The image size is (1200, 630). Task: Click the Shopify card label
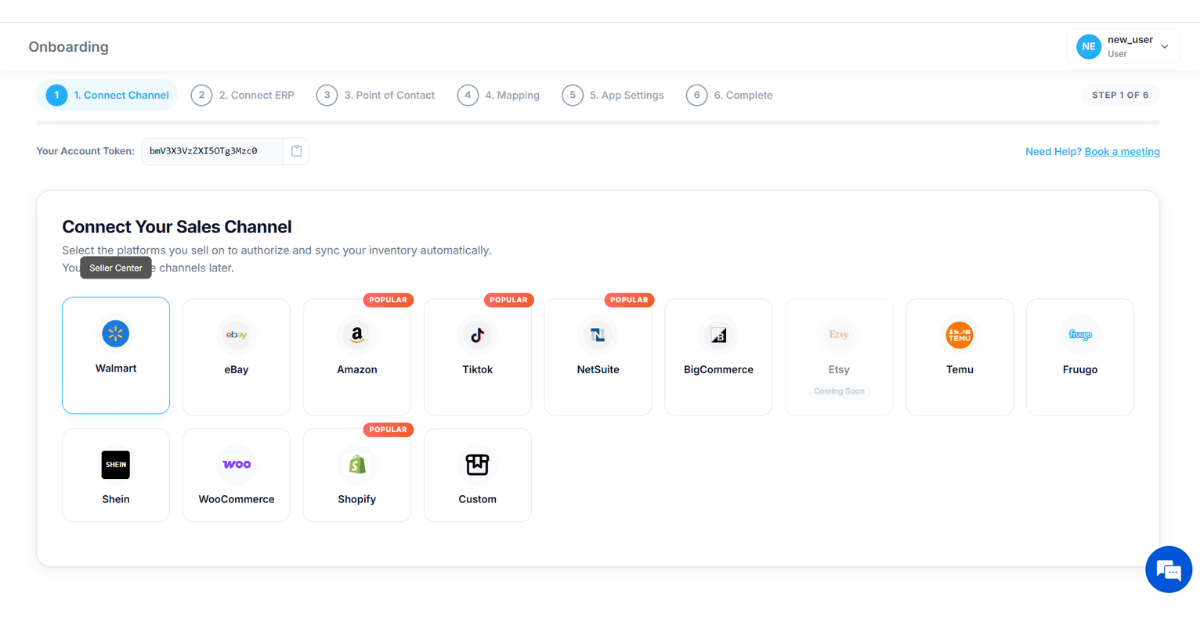coord(357,499)
